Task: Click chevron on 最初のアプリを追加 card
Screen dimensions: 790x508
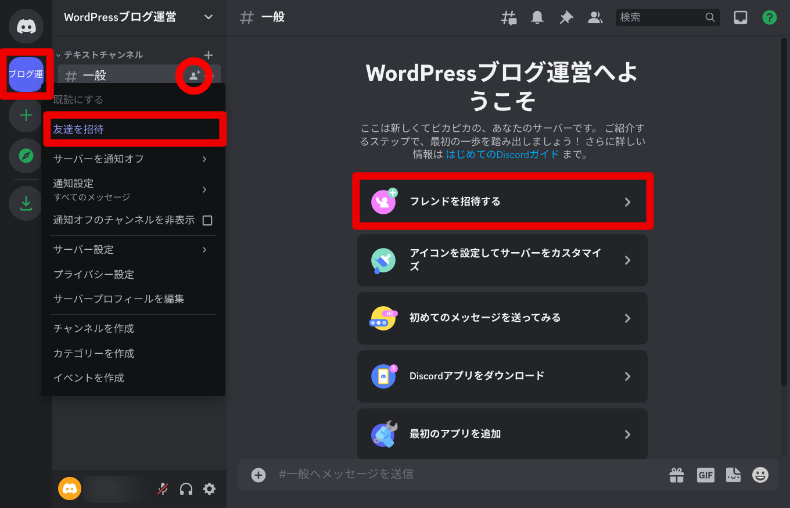Action: pos(627,434)
